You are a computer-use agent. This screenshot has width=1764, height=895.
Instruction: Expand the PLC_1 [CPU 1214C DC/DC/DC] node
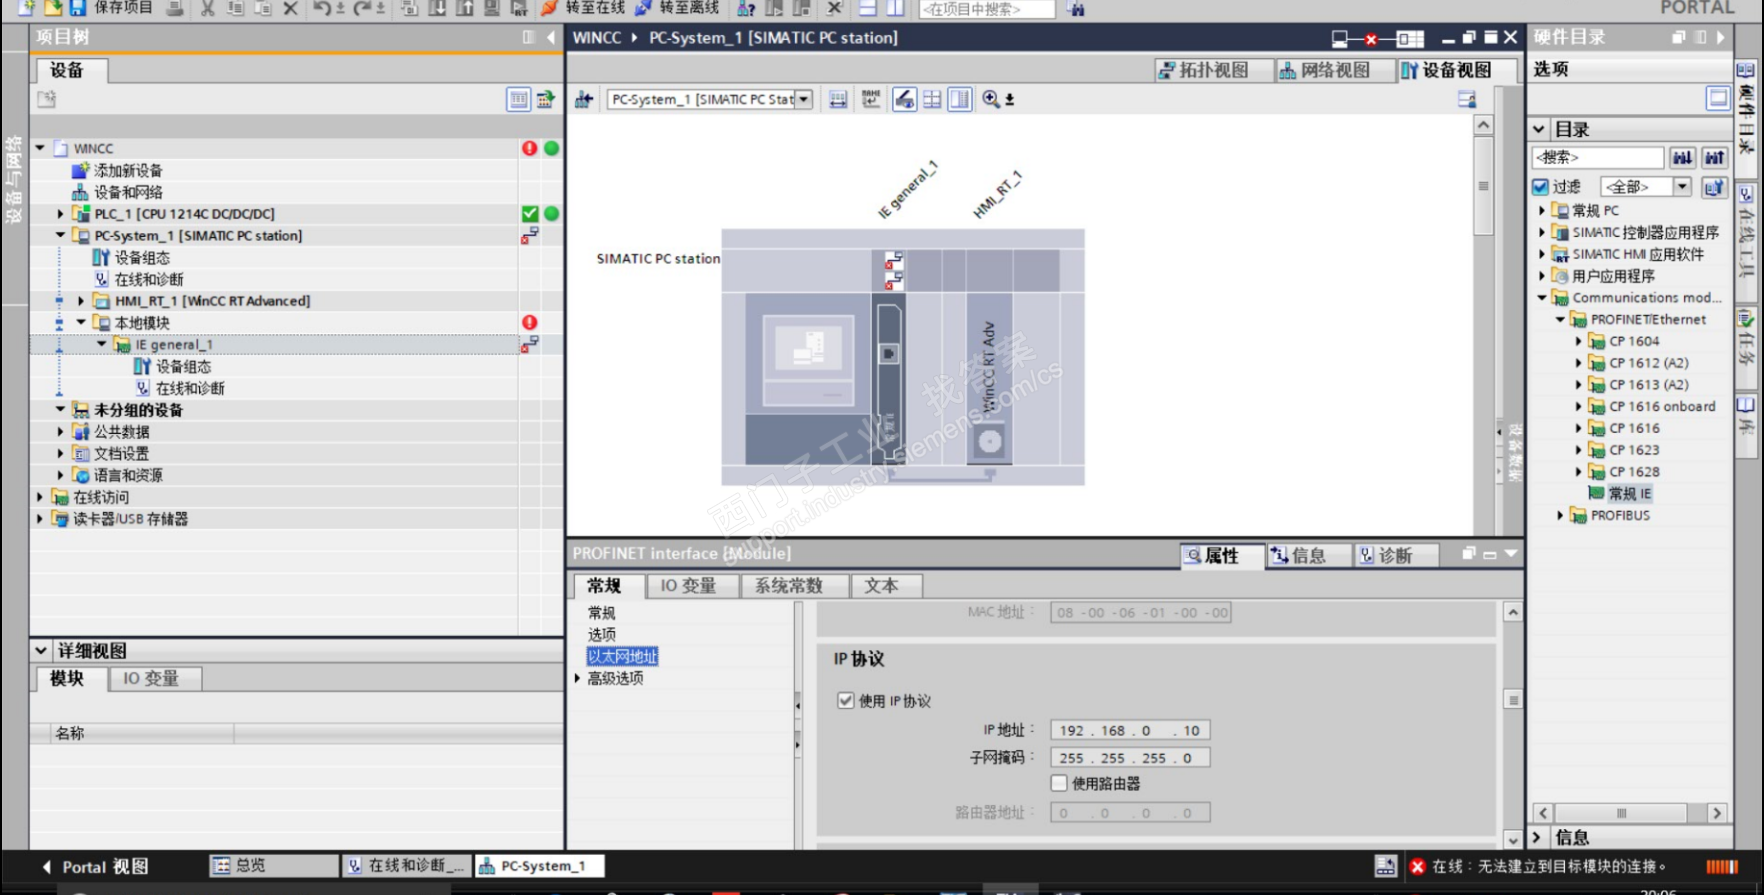60,214
